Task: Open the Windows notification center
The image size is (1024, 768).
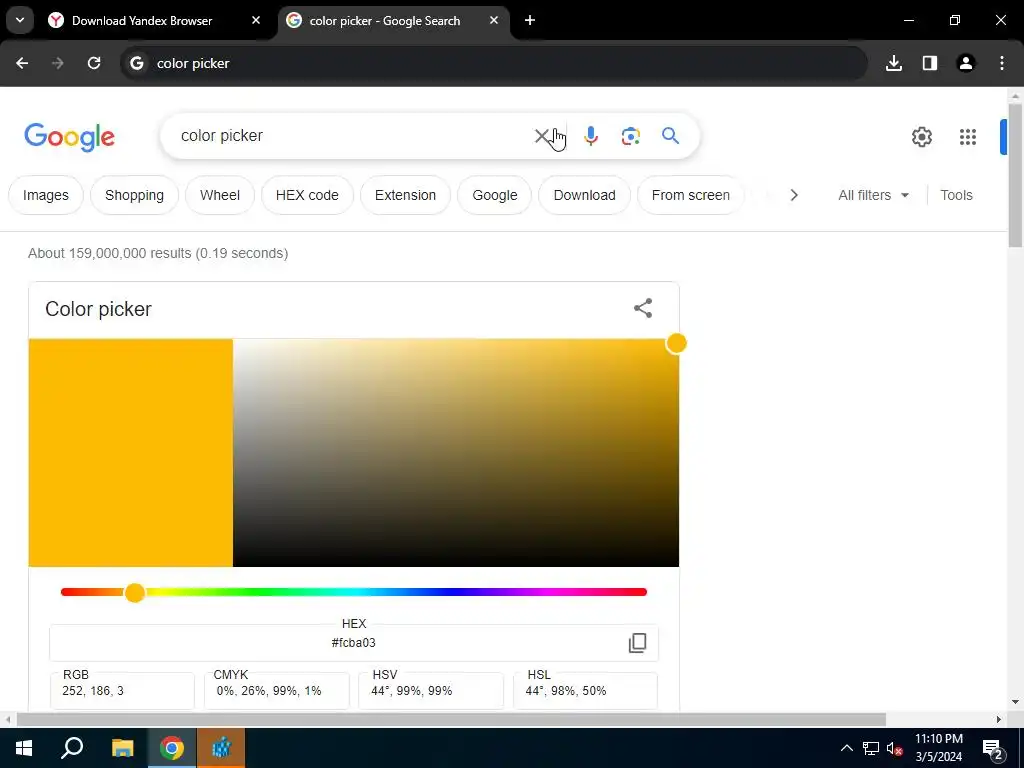Action: coord(993,748)
